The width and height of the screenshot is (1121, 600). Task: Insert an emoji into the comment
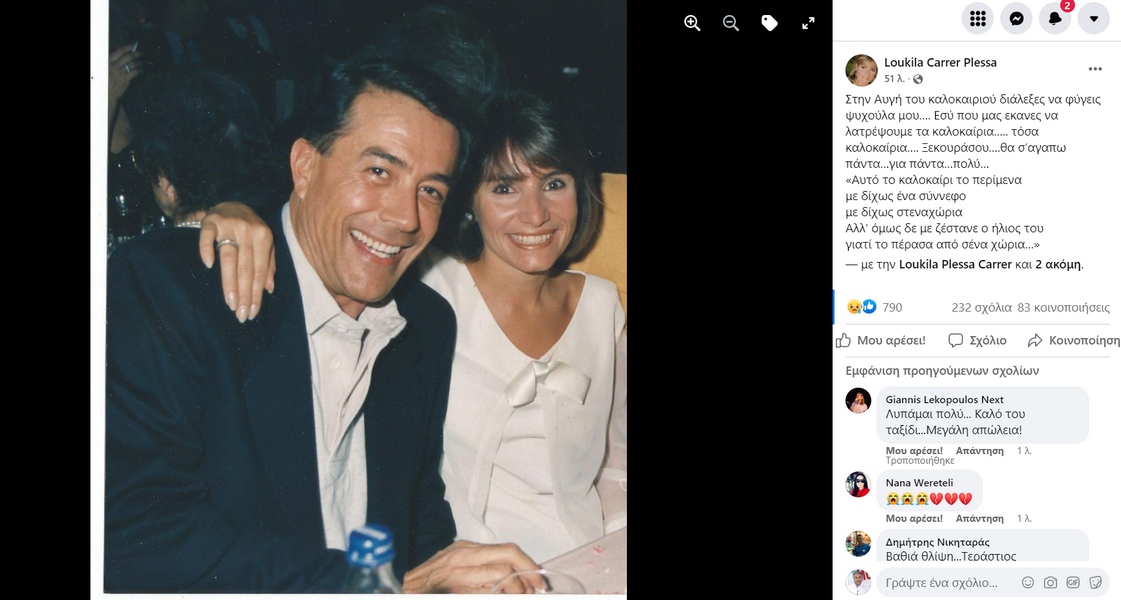(1028, 582)
